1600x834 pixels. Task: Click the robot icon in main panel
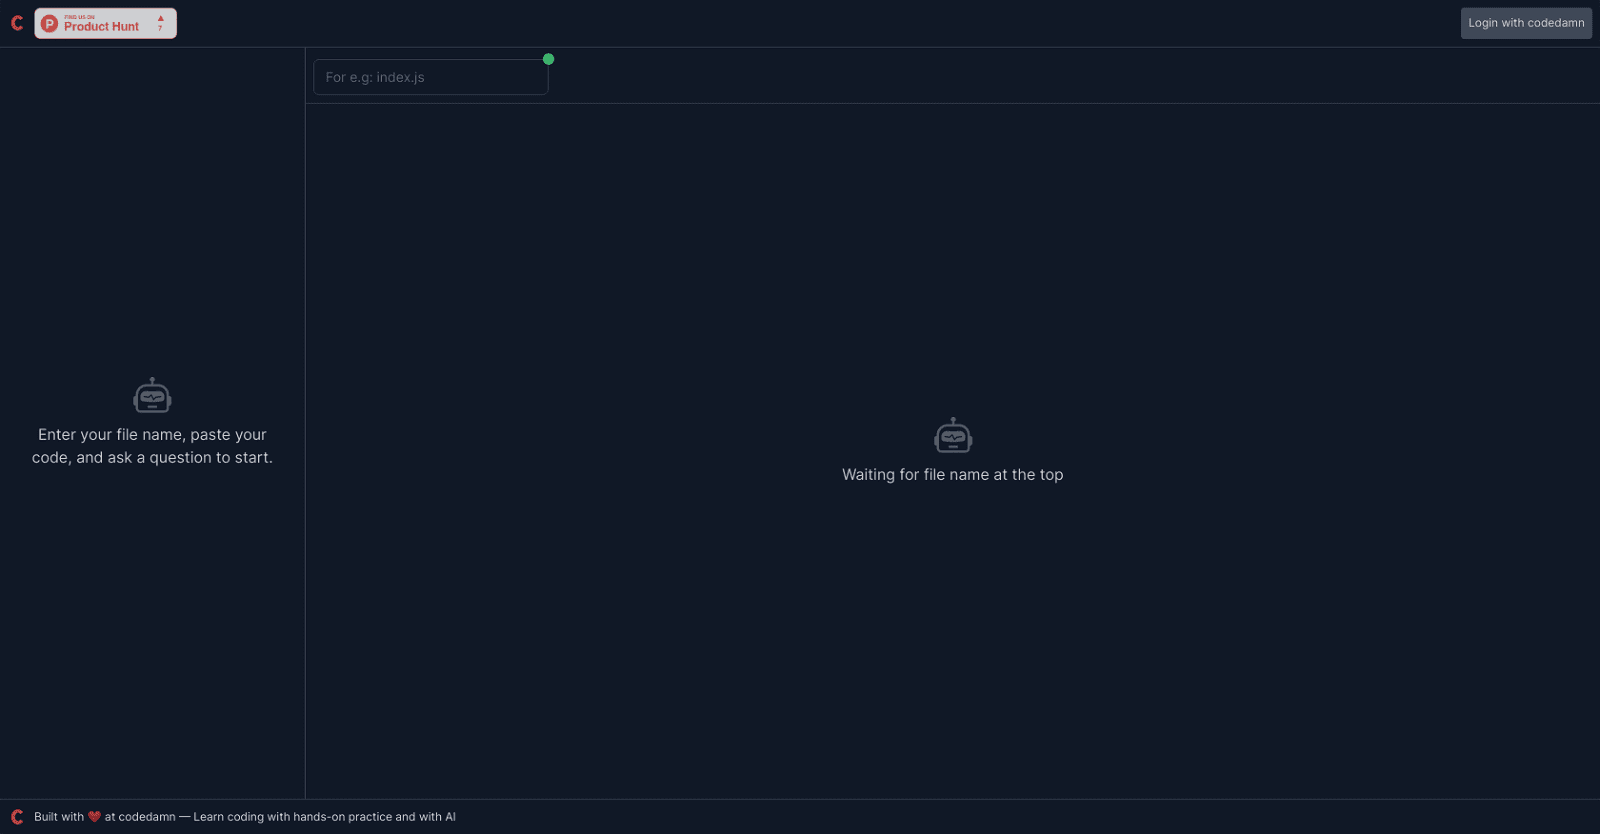coord(953,435)
